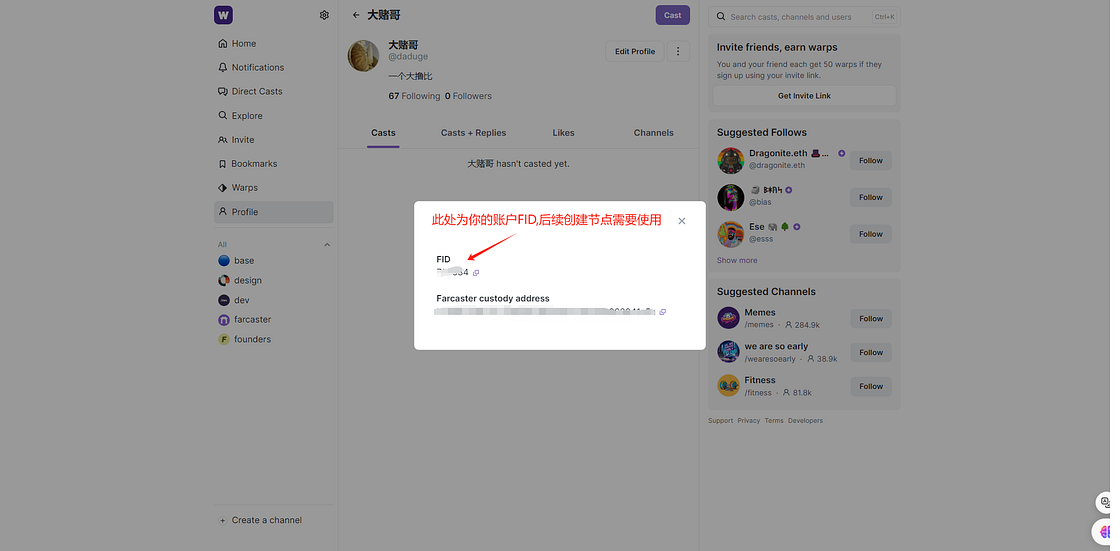Follow Dragonite.eth
The width and height of the screenshot is (1120, 551).
tap(870, 160)
